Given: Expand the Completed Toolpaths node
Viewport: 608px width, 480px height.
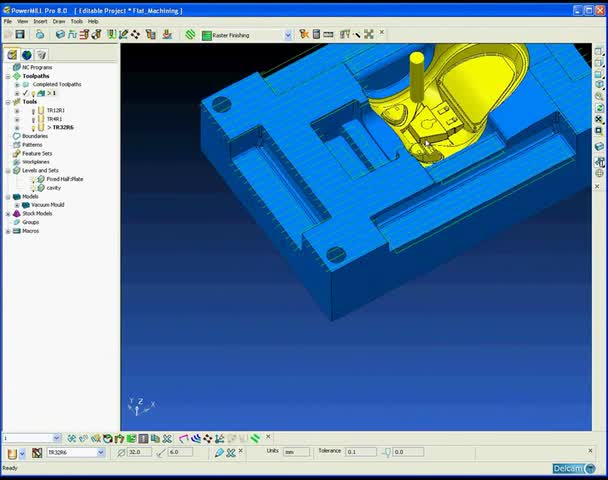Looking at the screenshot, I should 17,85.
